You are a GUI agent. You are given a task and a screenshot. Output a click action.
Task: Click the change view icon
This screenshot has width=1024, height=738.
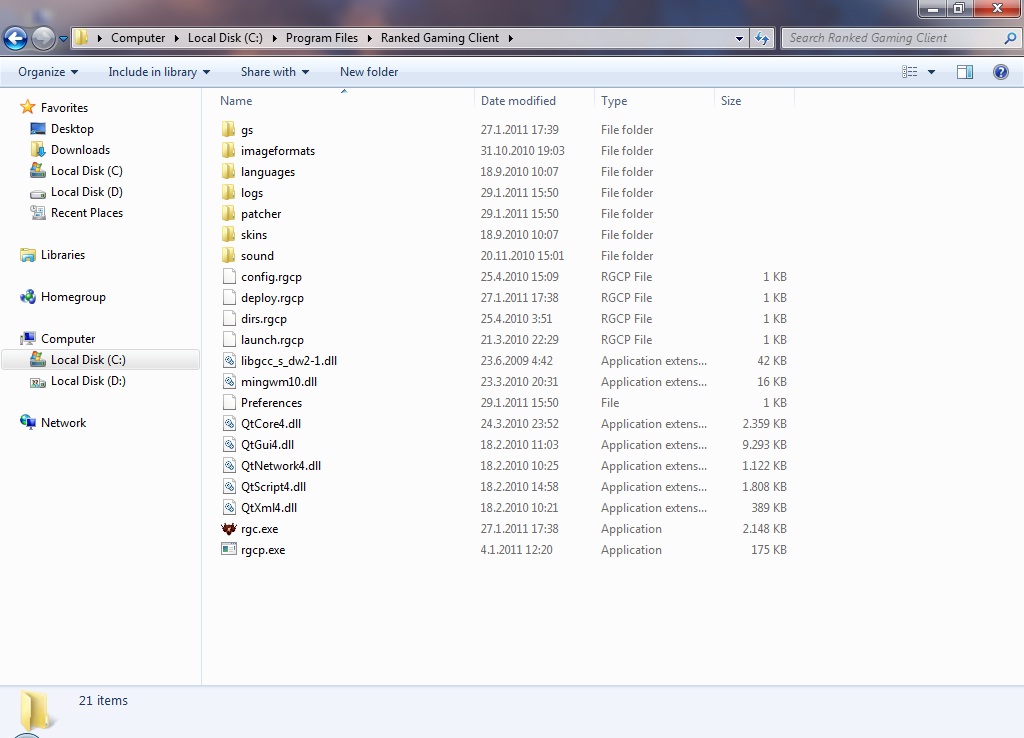pyautogui.click(x=910, y=72)
